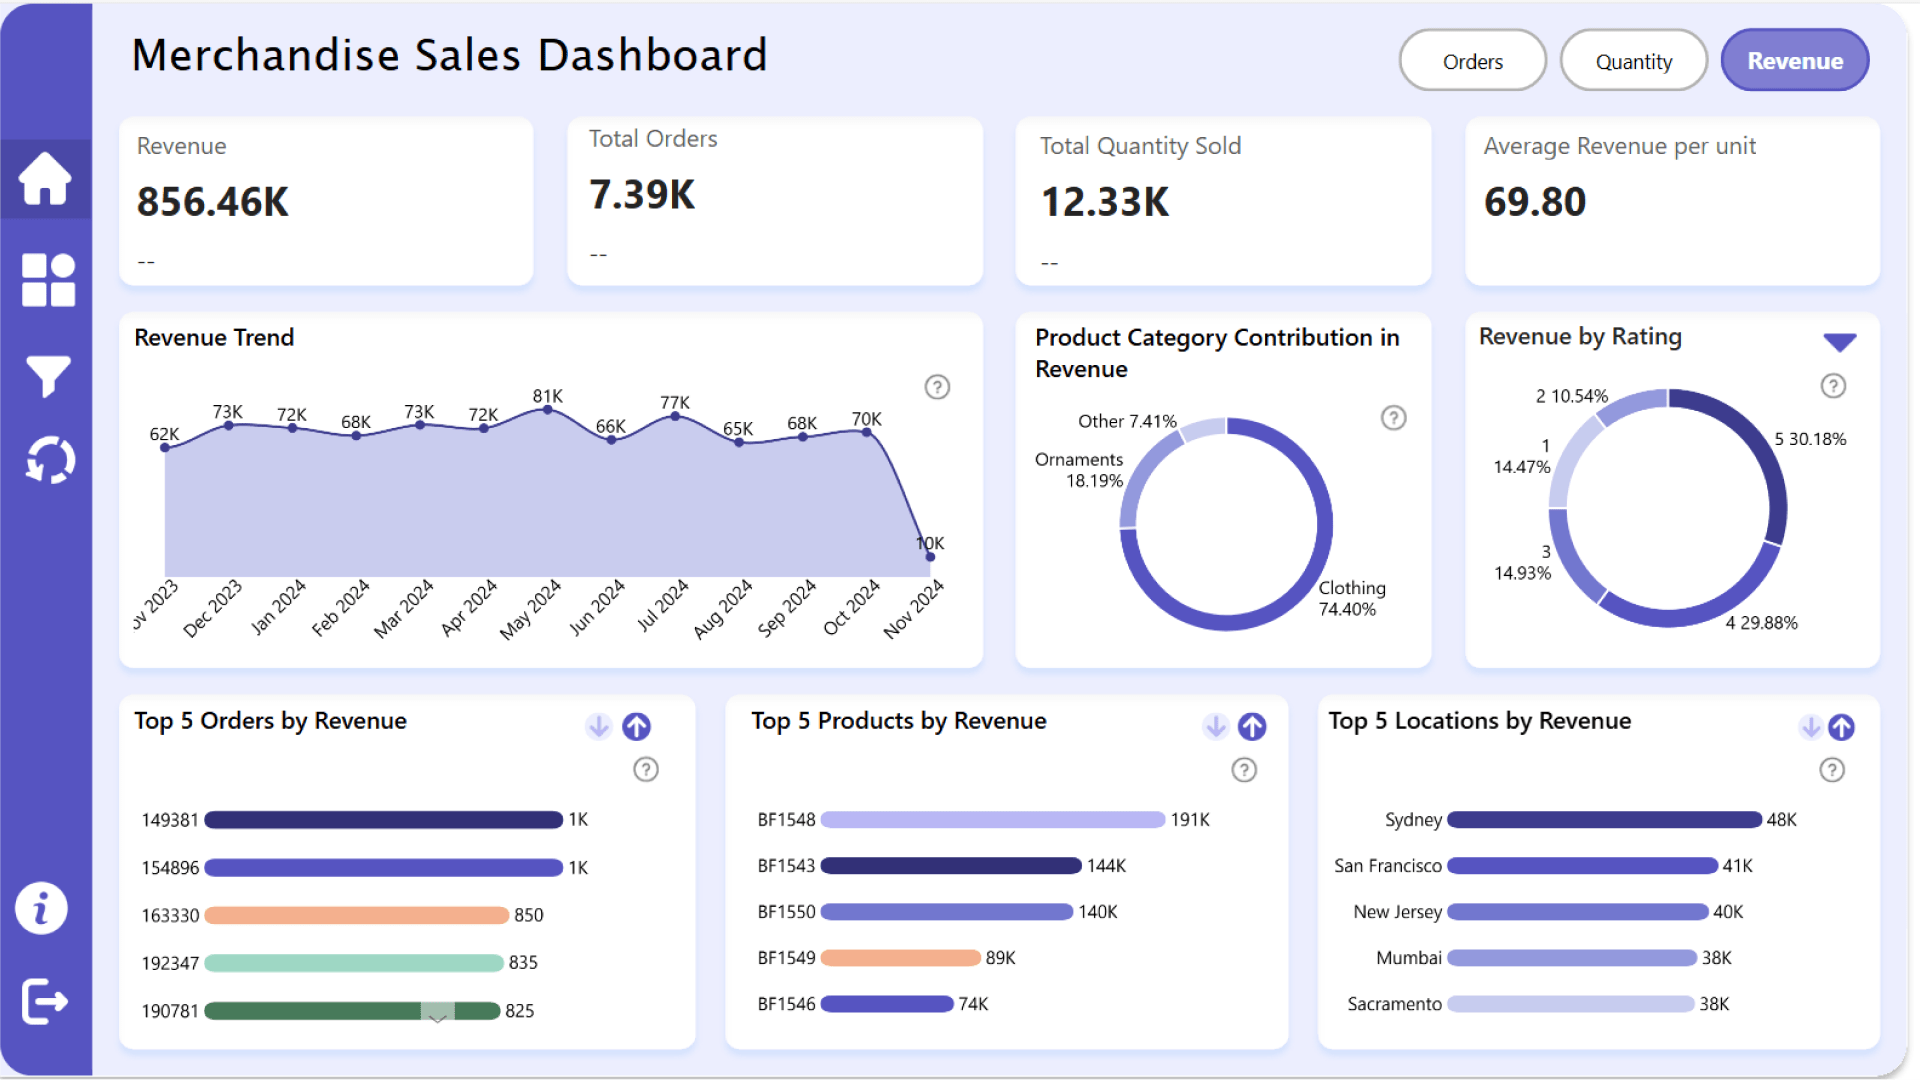Click rating 5 30.18% label
1920x1080 pixels.
1810,439
